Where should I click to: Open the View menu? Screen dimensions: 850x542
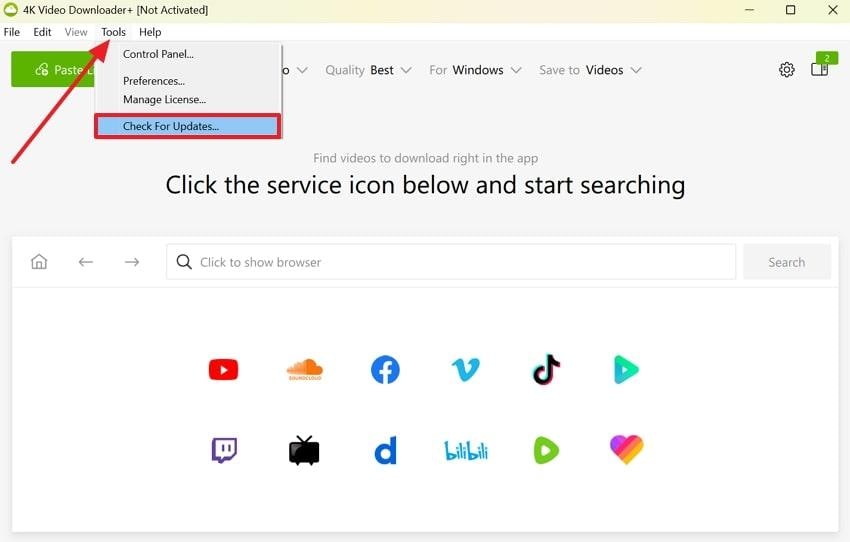(x=76, y=32)
